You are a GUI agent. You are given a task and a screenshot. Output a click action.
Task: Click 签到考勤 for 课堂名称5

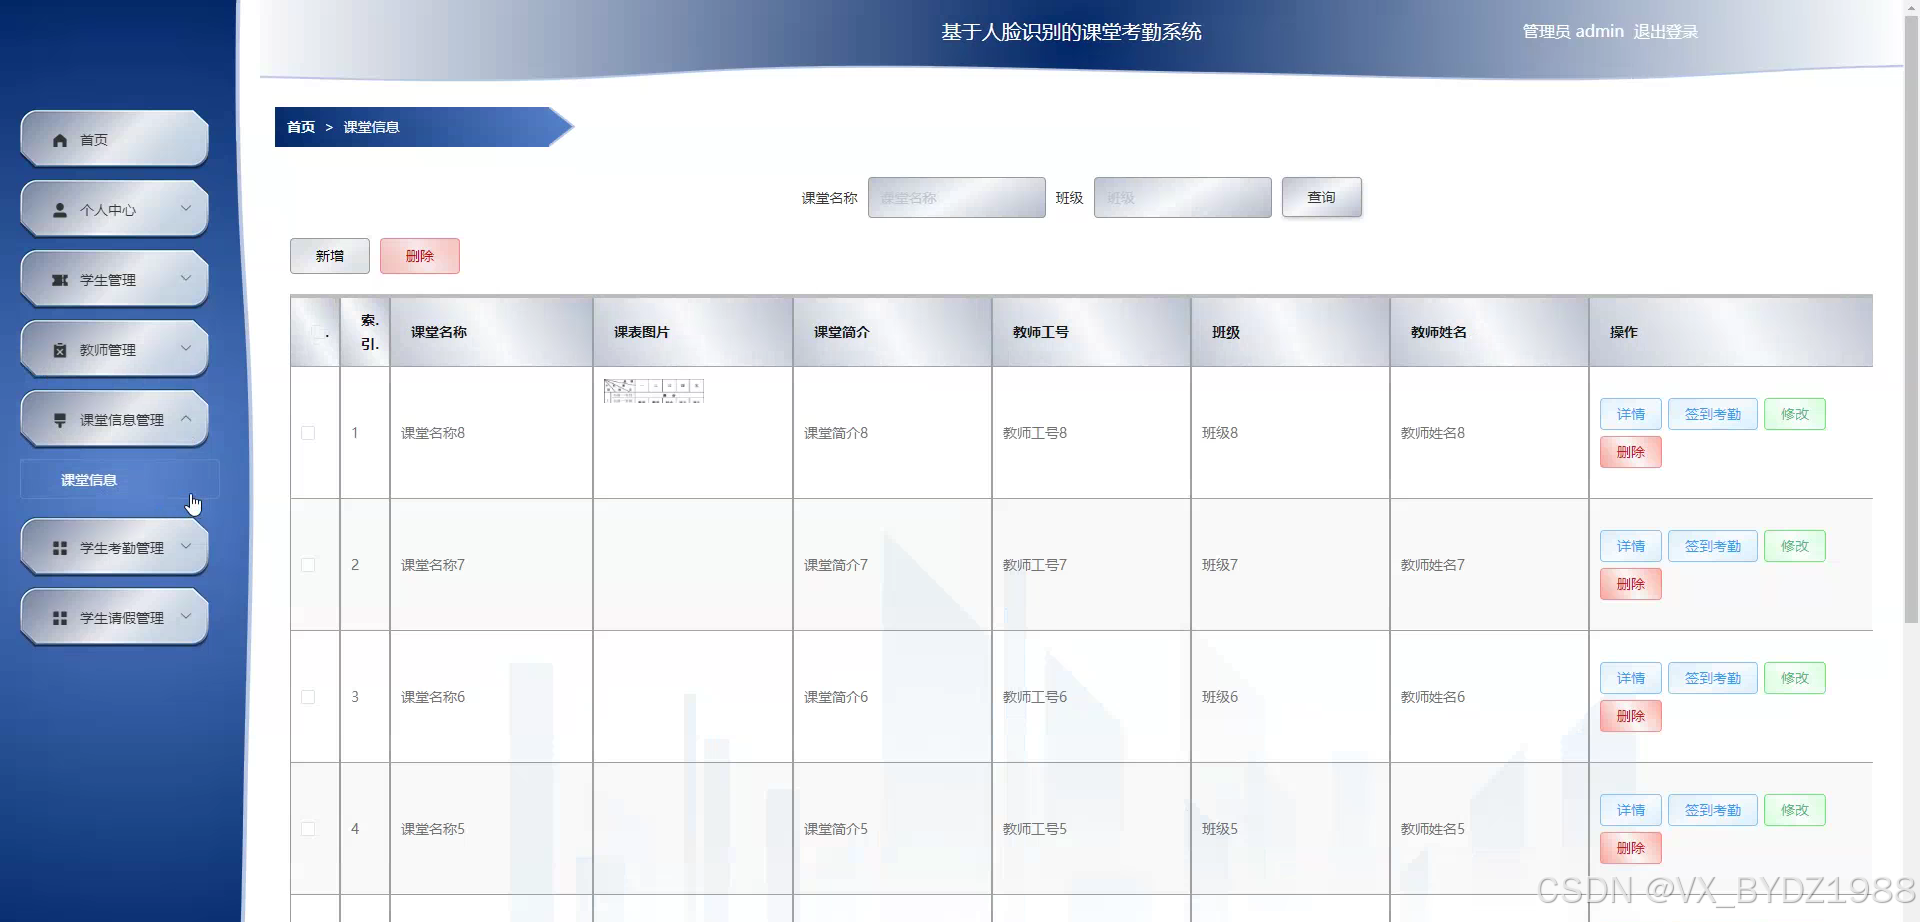1713,810
